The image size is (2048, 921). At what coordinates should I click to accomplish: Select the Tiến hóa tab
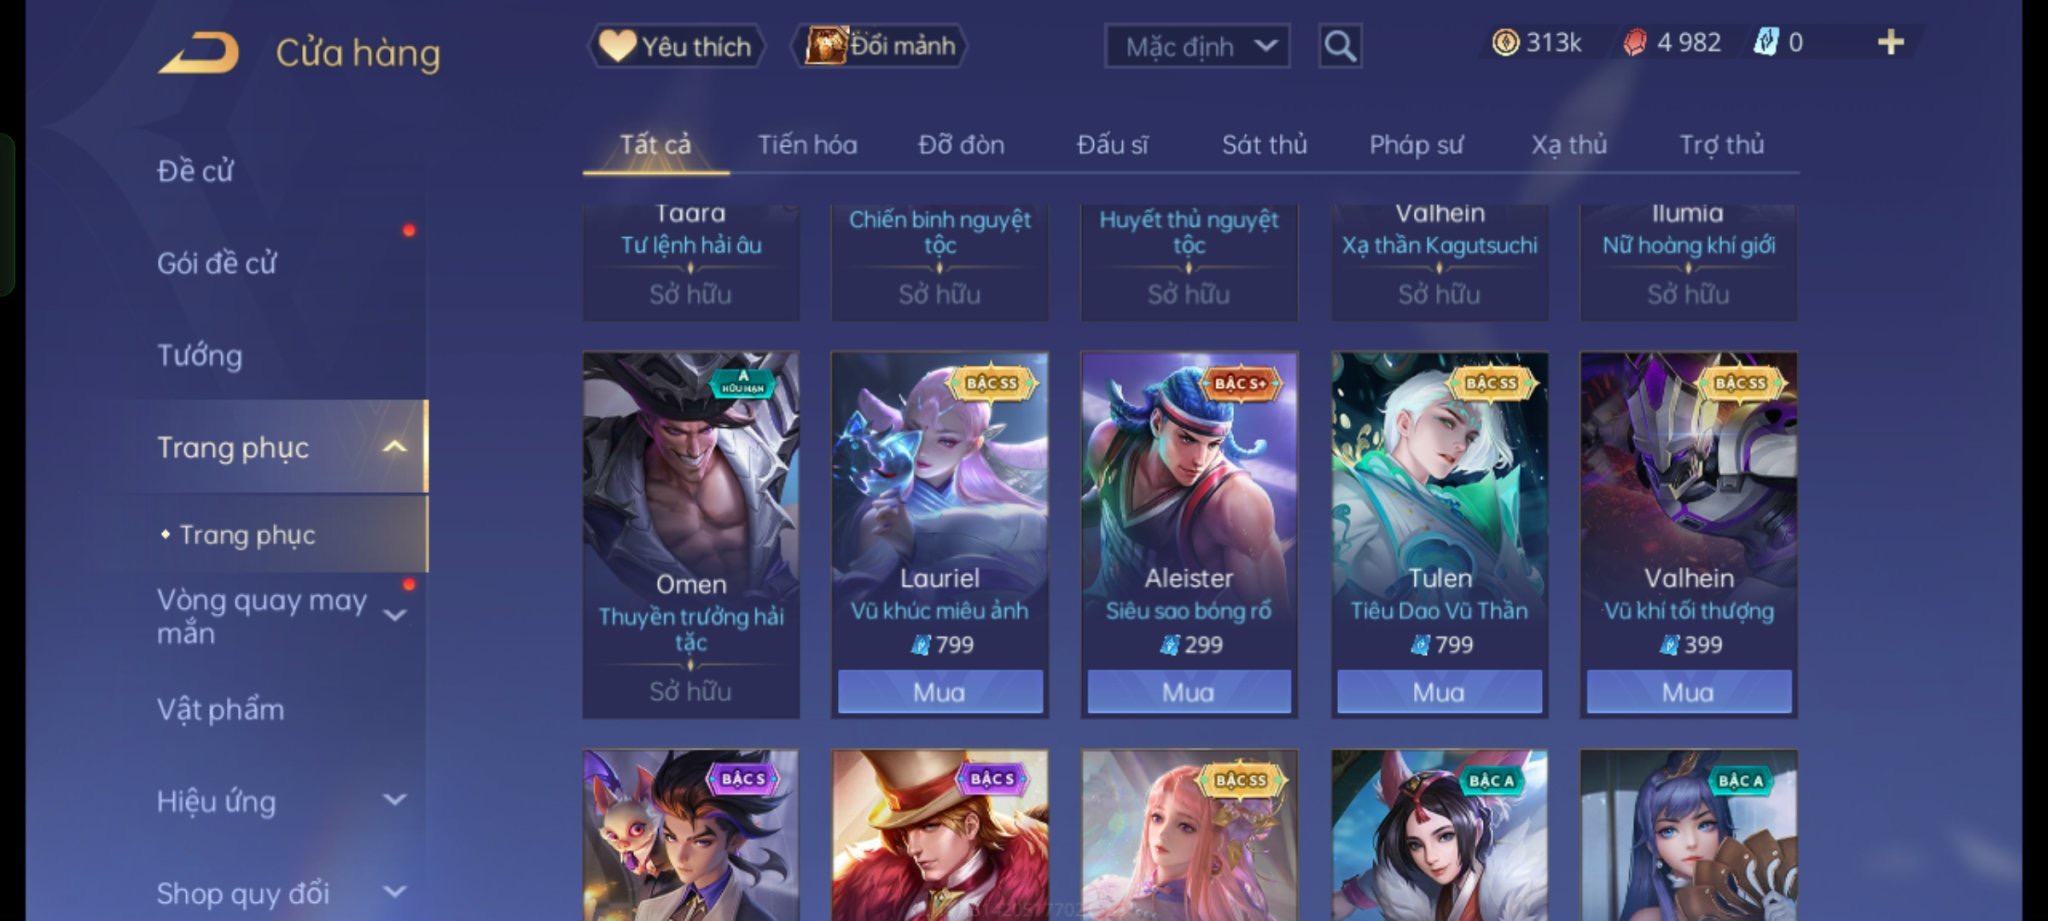[807, 145]
